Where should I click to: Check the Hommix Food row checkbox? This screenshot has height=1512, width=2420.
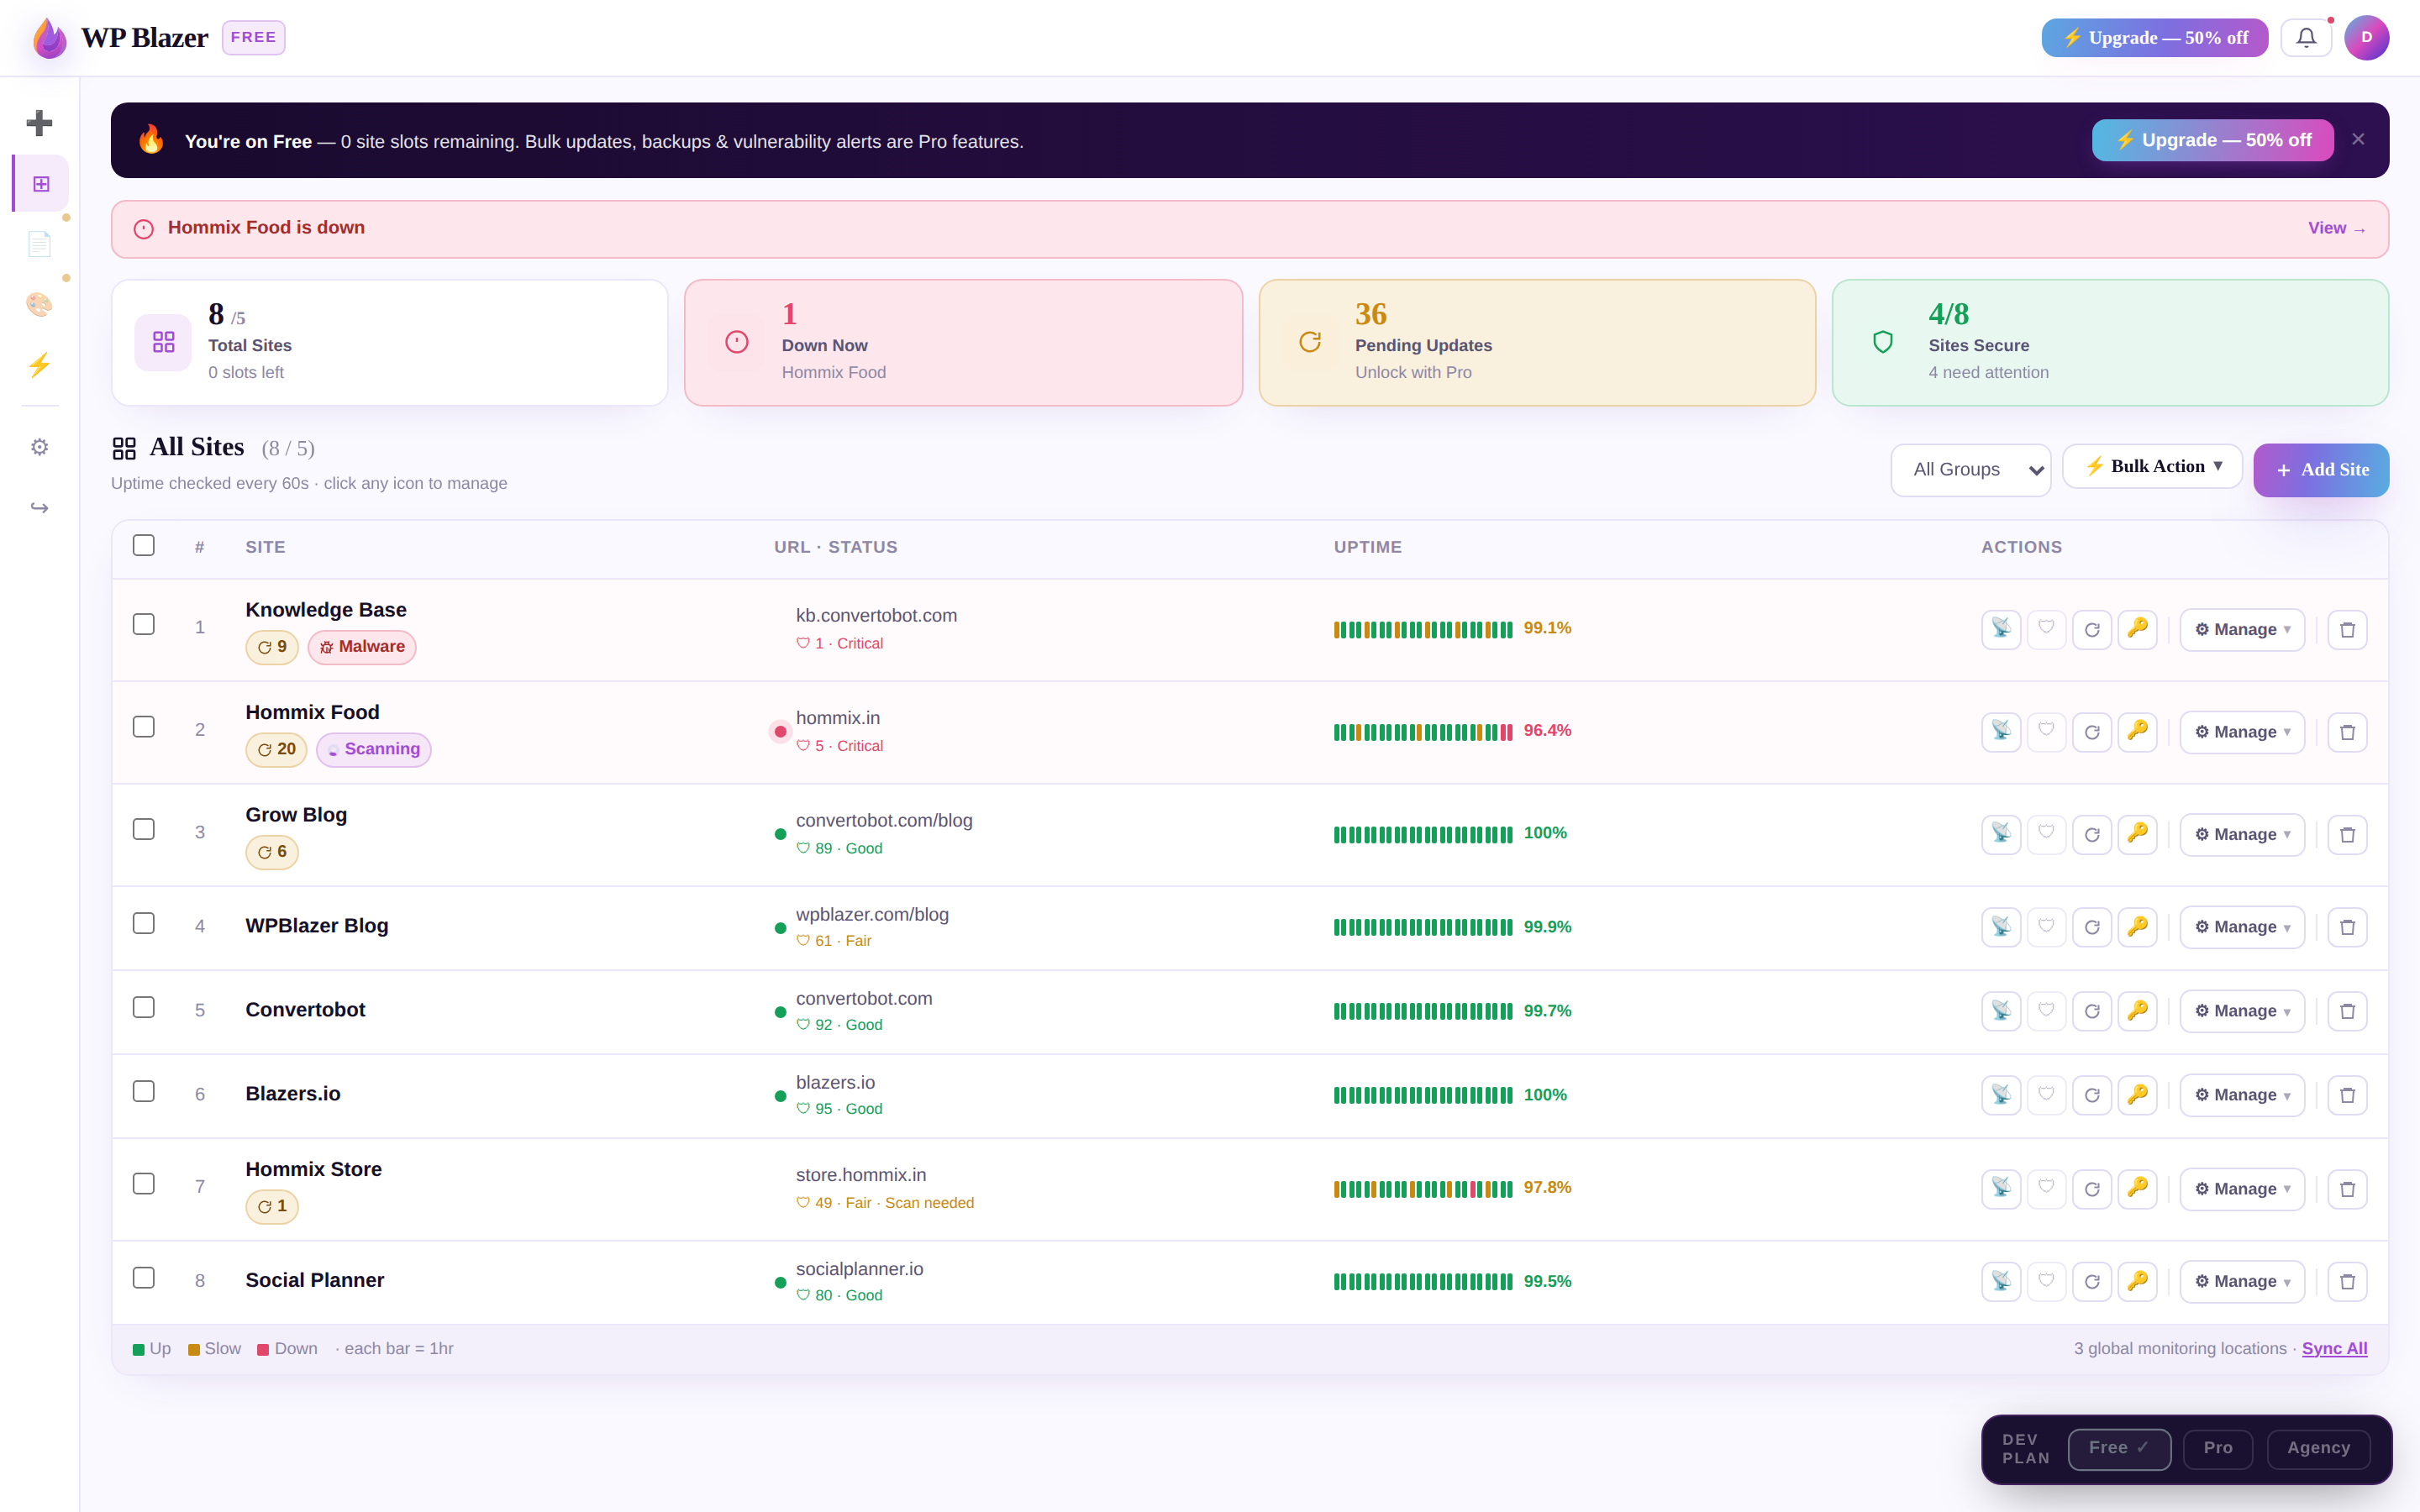[x=144, y=727]
